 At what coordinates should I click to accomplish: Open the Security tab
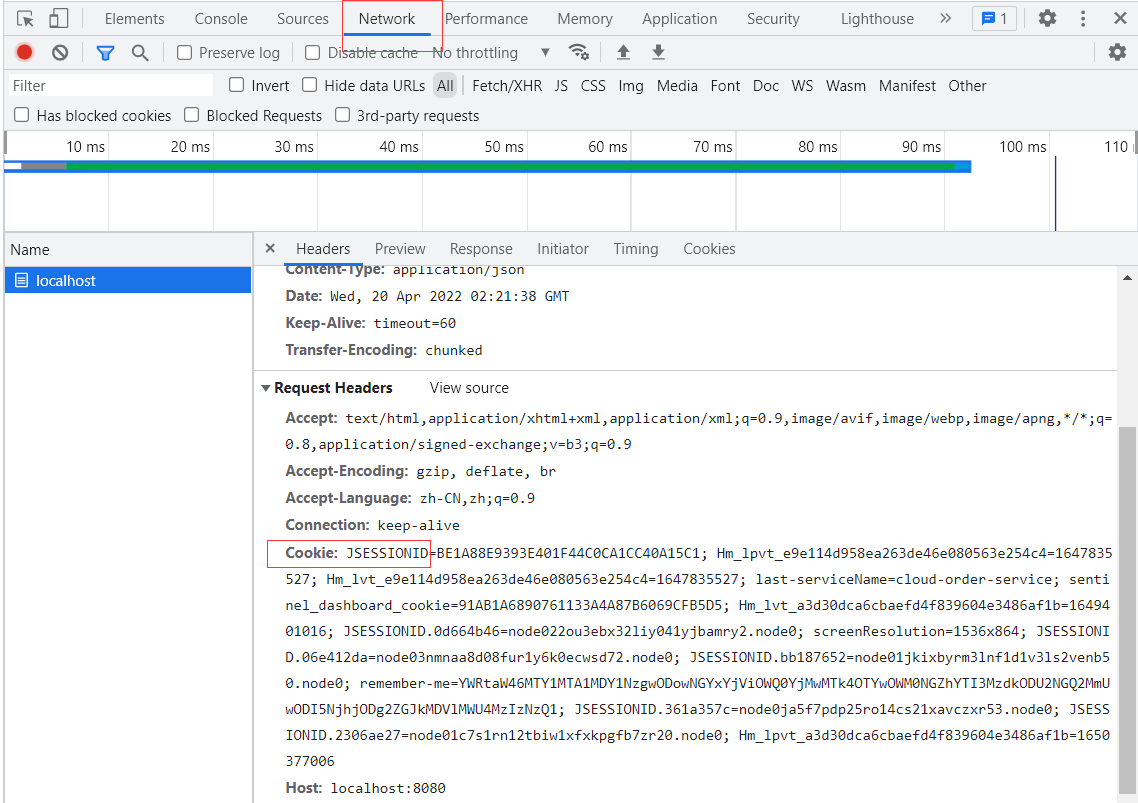773,19
